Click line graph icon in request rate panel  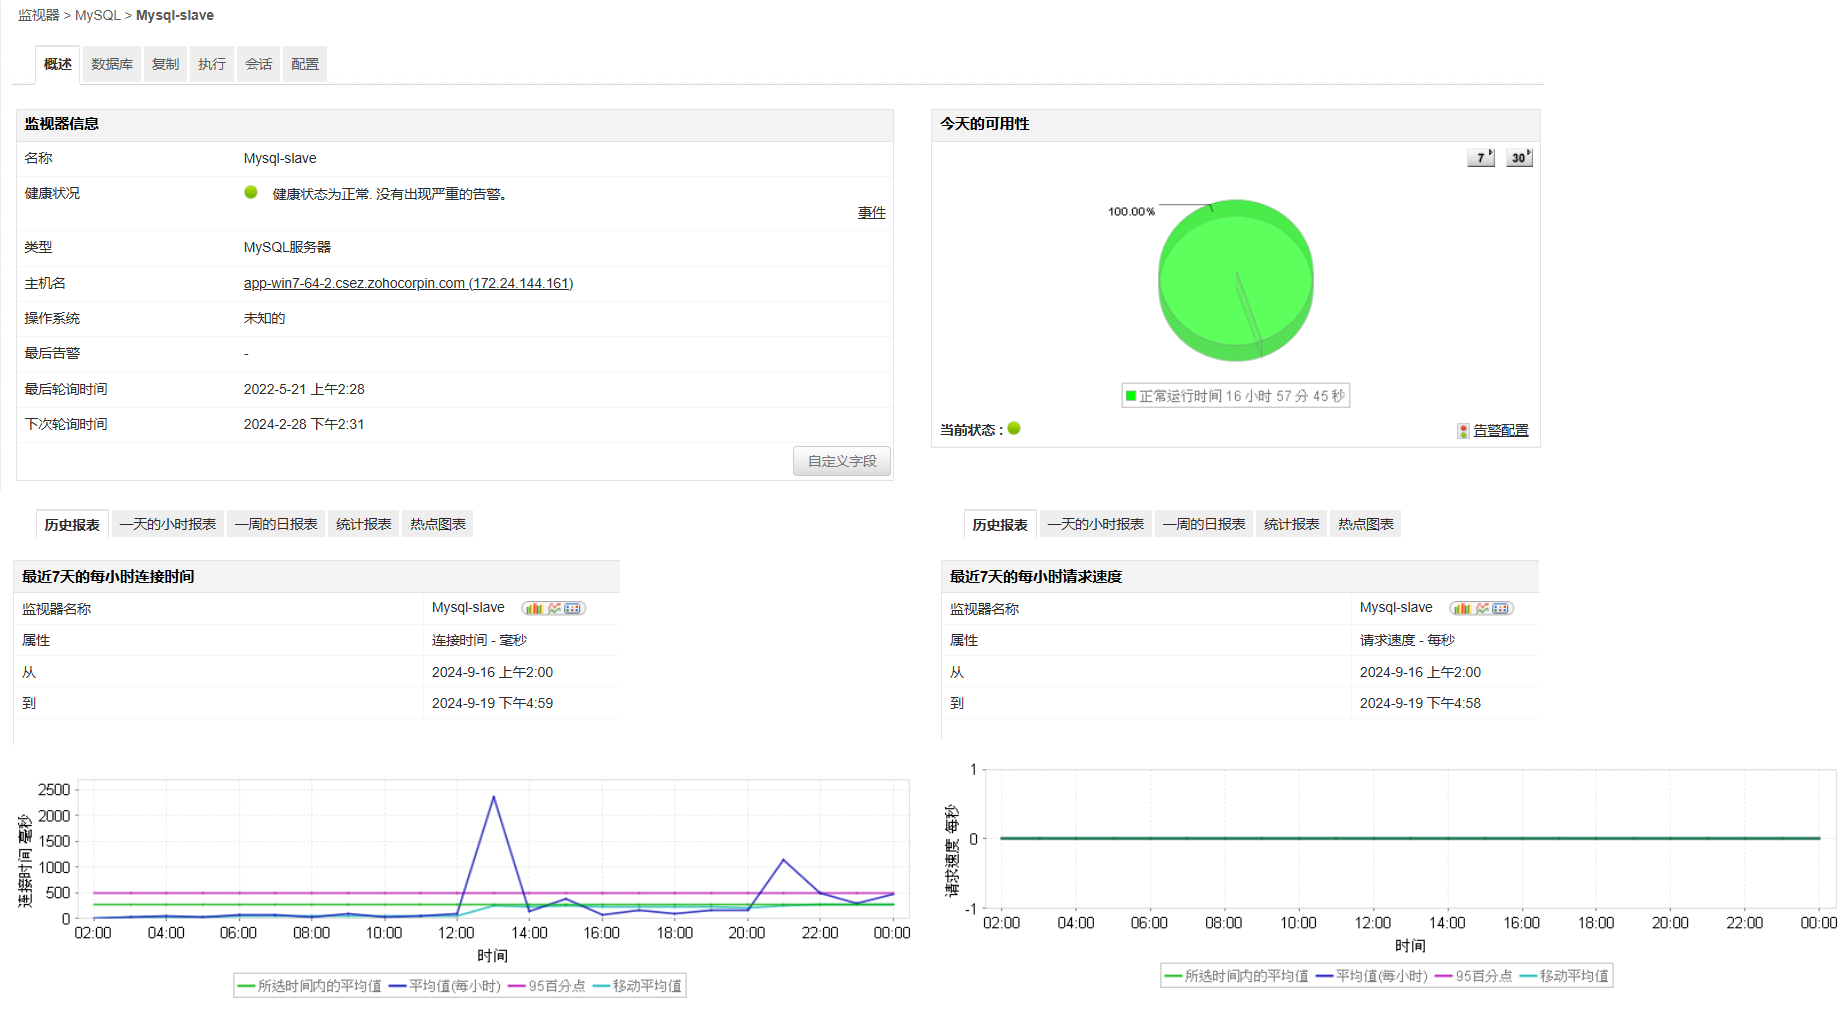pos(1482,608)
